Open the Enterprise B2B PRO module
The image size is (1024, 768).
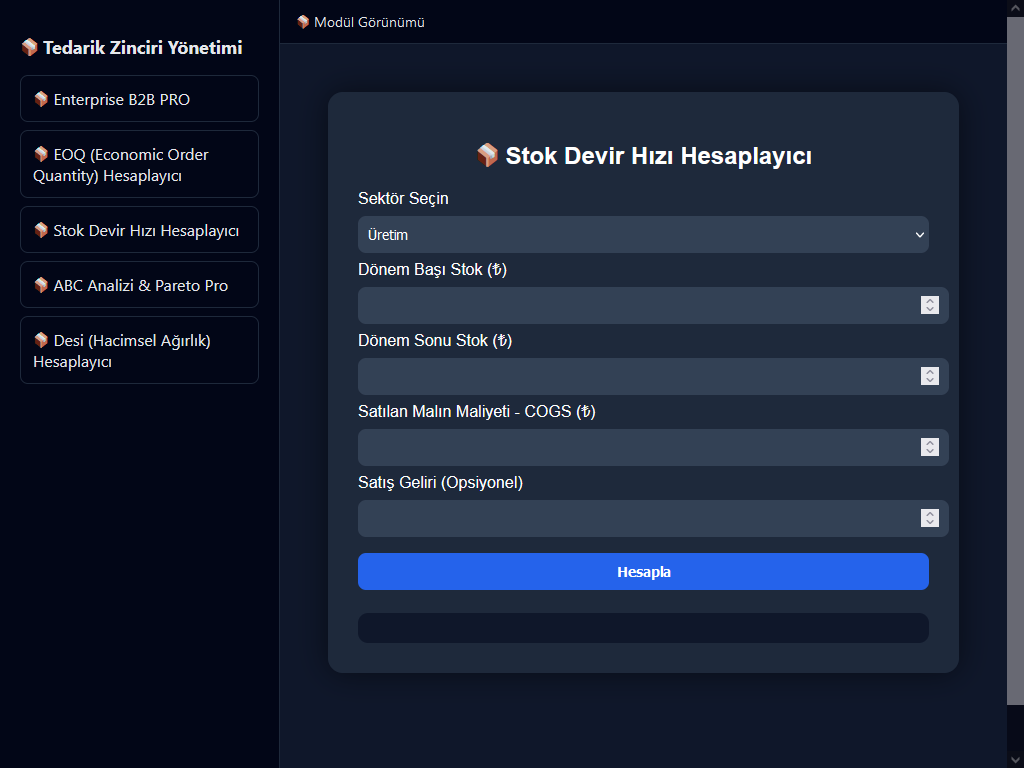(139, 99)
